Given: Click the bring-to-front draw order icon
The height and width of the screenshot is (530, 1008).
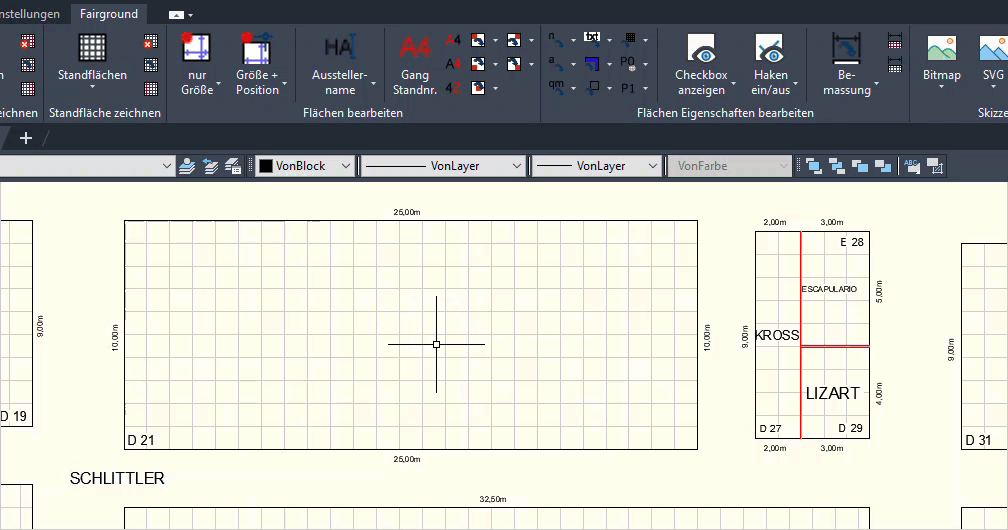Looking at the screenshot, I should point(814,166).
